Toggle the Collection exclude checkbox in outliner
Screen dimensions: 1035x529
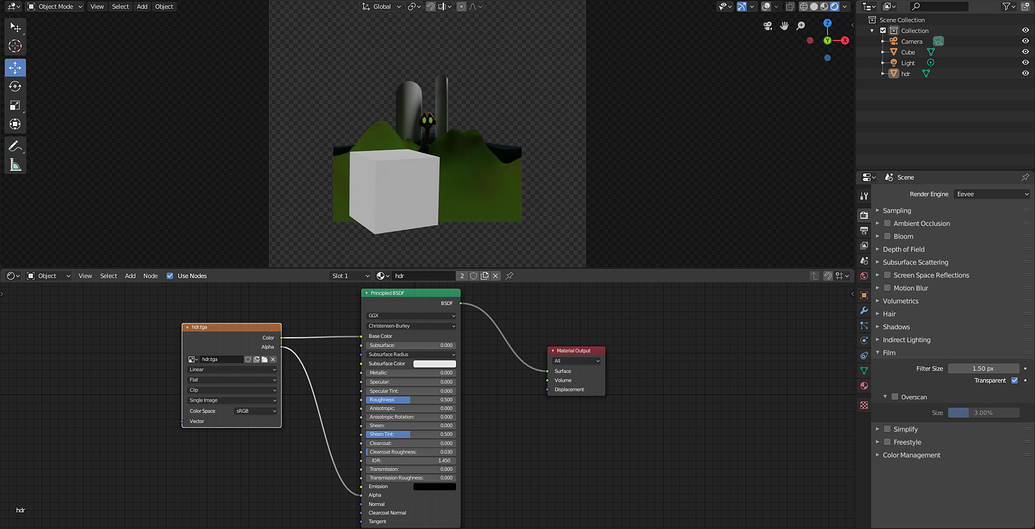pyautogui.click(x=883, y=30)
